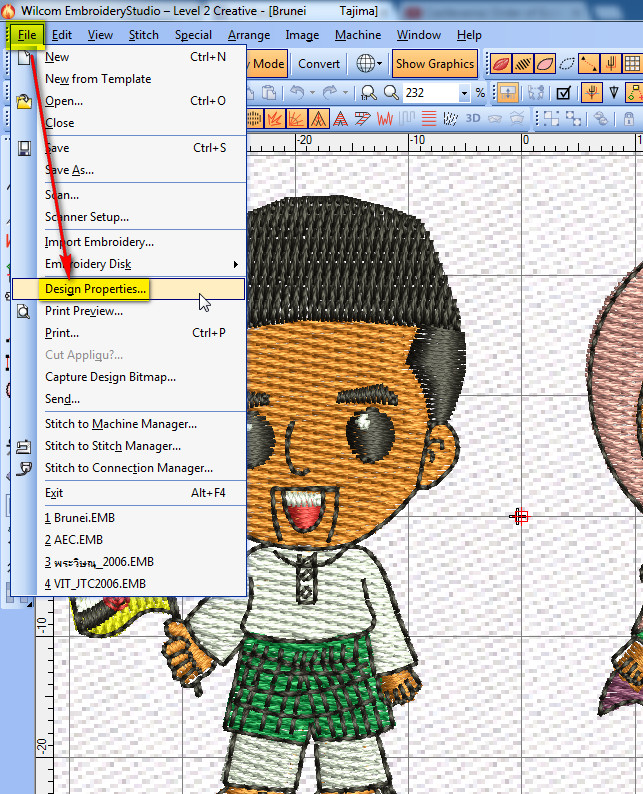Click the 3D effect icon
This screenshot has height=794, width=643.
click(x=473, y=119)
